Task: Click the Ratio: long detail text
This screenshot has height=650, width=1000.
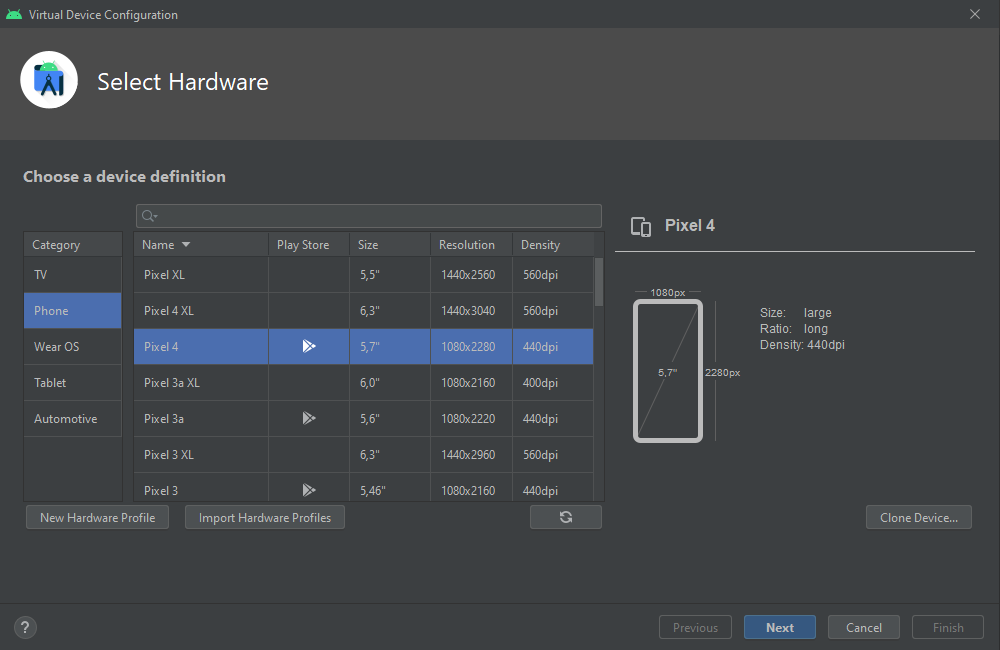Action: pyautogui.click(x=794, y=329)
